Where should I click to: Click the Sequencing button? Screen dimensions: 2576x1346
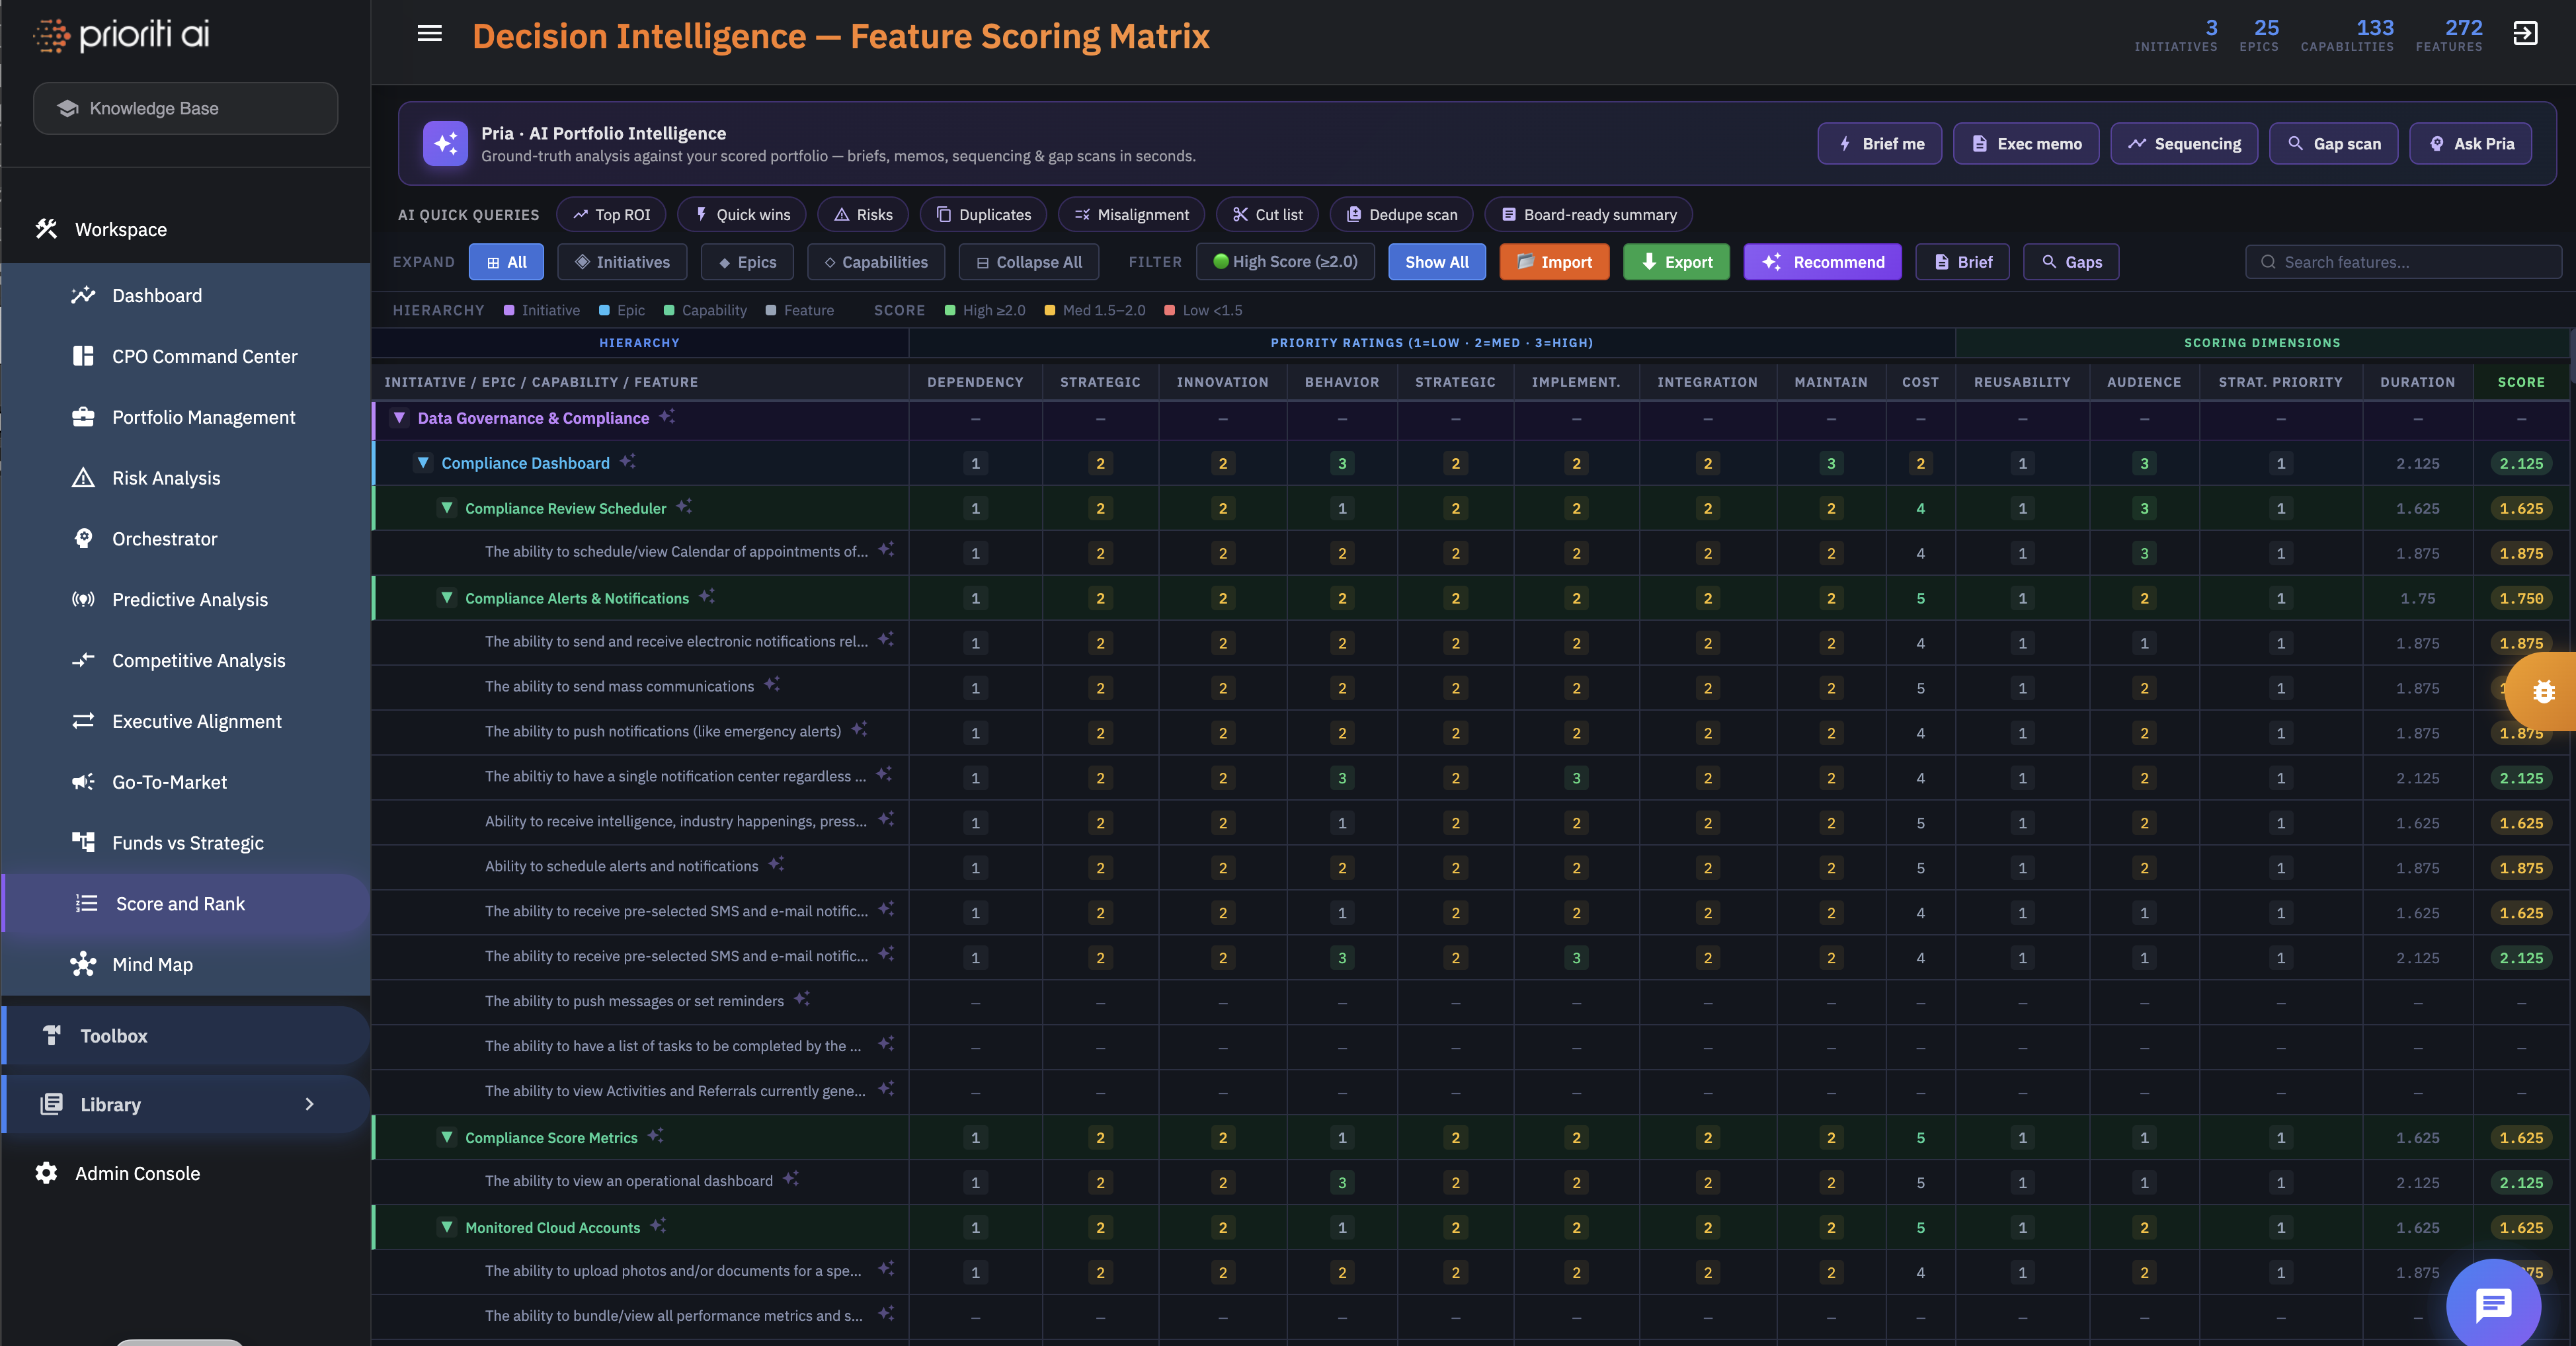pyautogui.click(x=2184, y=143)
